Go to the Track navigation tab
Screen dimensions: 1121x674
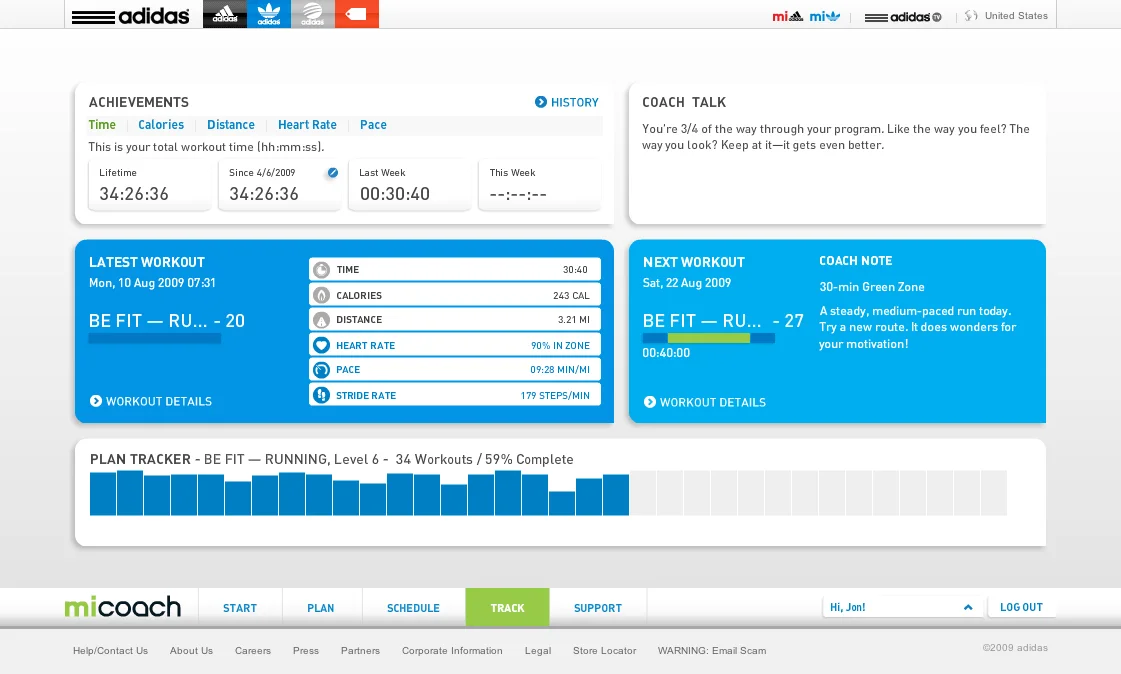click(508, 608)
